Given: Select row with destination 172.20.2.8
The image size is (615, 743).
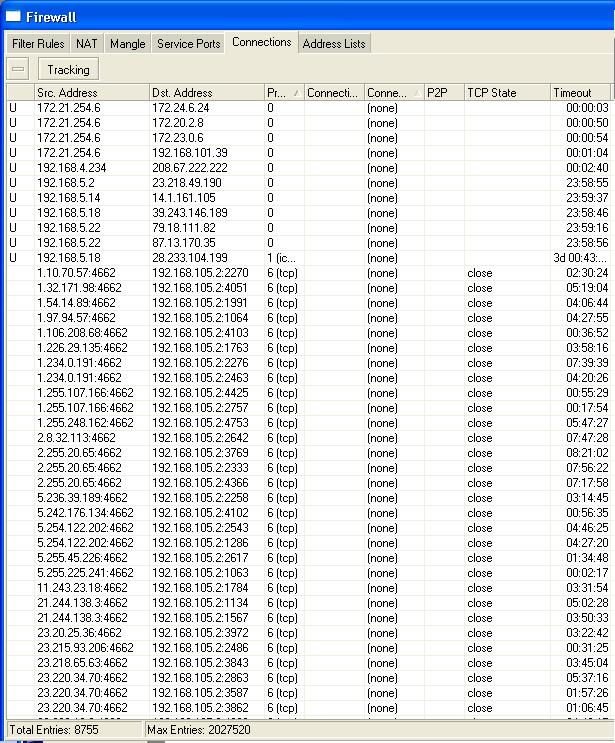Looking at the screenshot, I should click(x=308, y=123).
